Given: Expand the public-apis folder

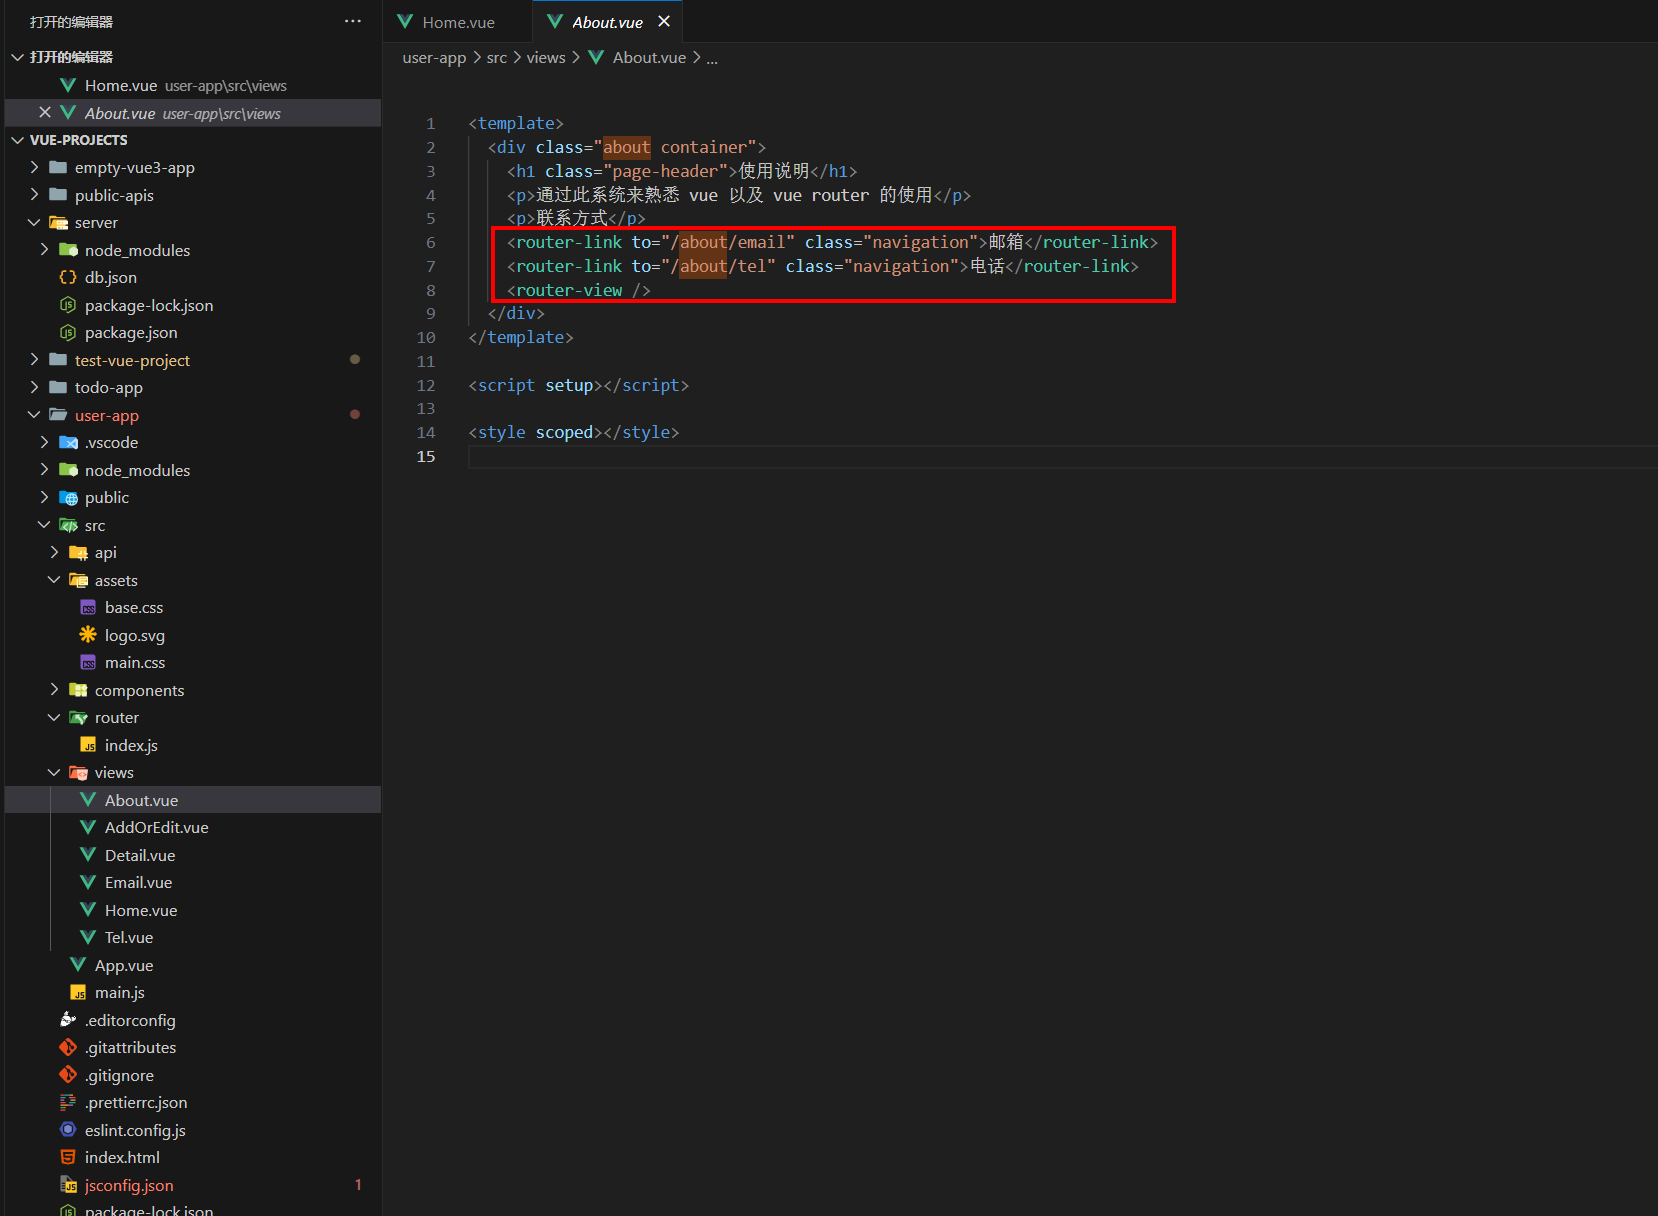Looking at the screenshot, I should point(34,195).
